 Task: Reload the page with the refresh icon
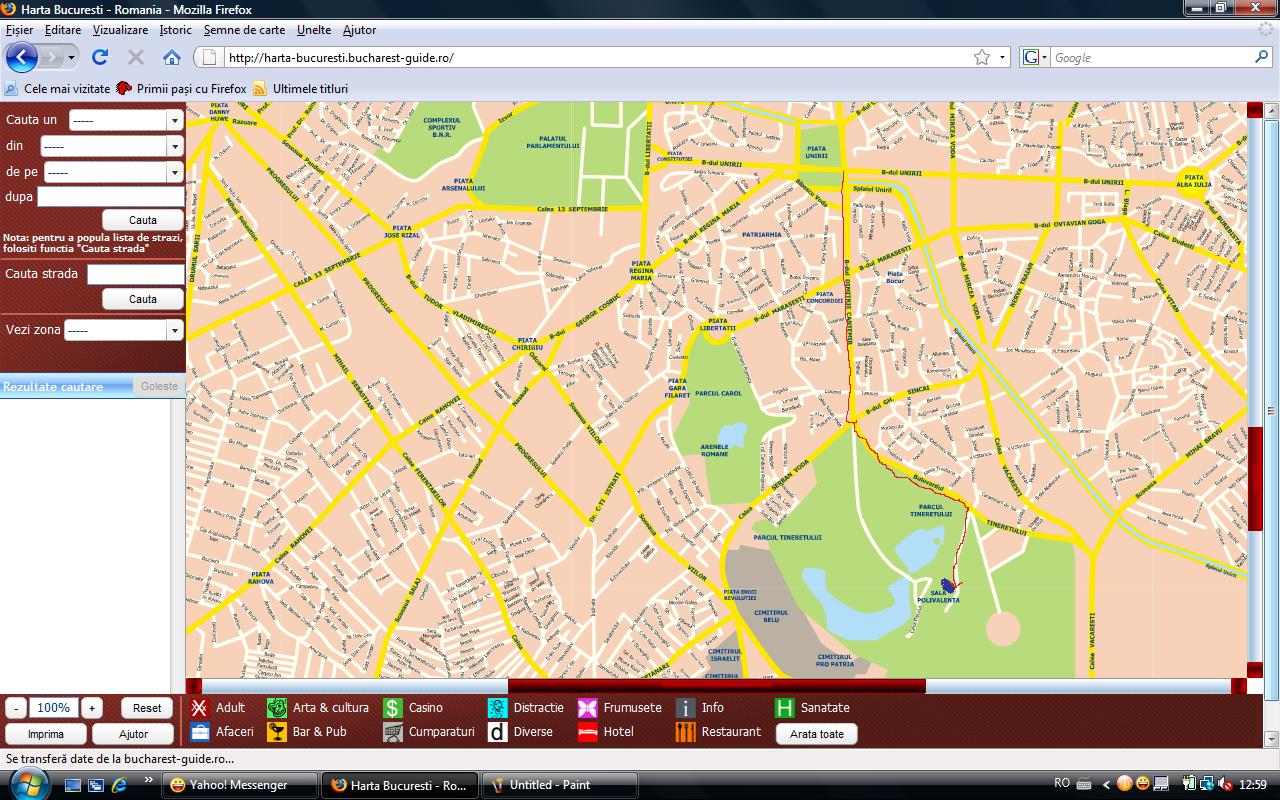pos(100,57)
